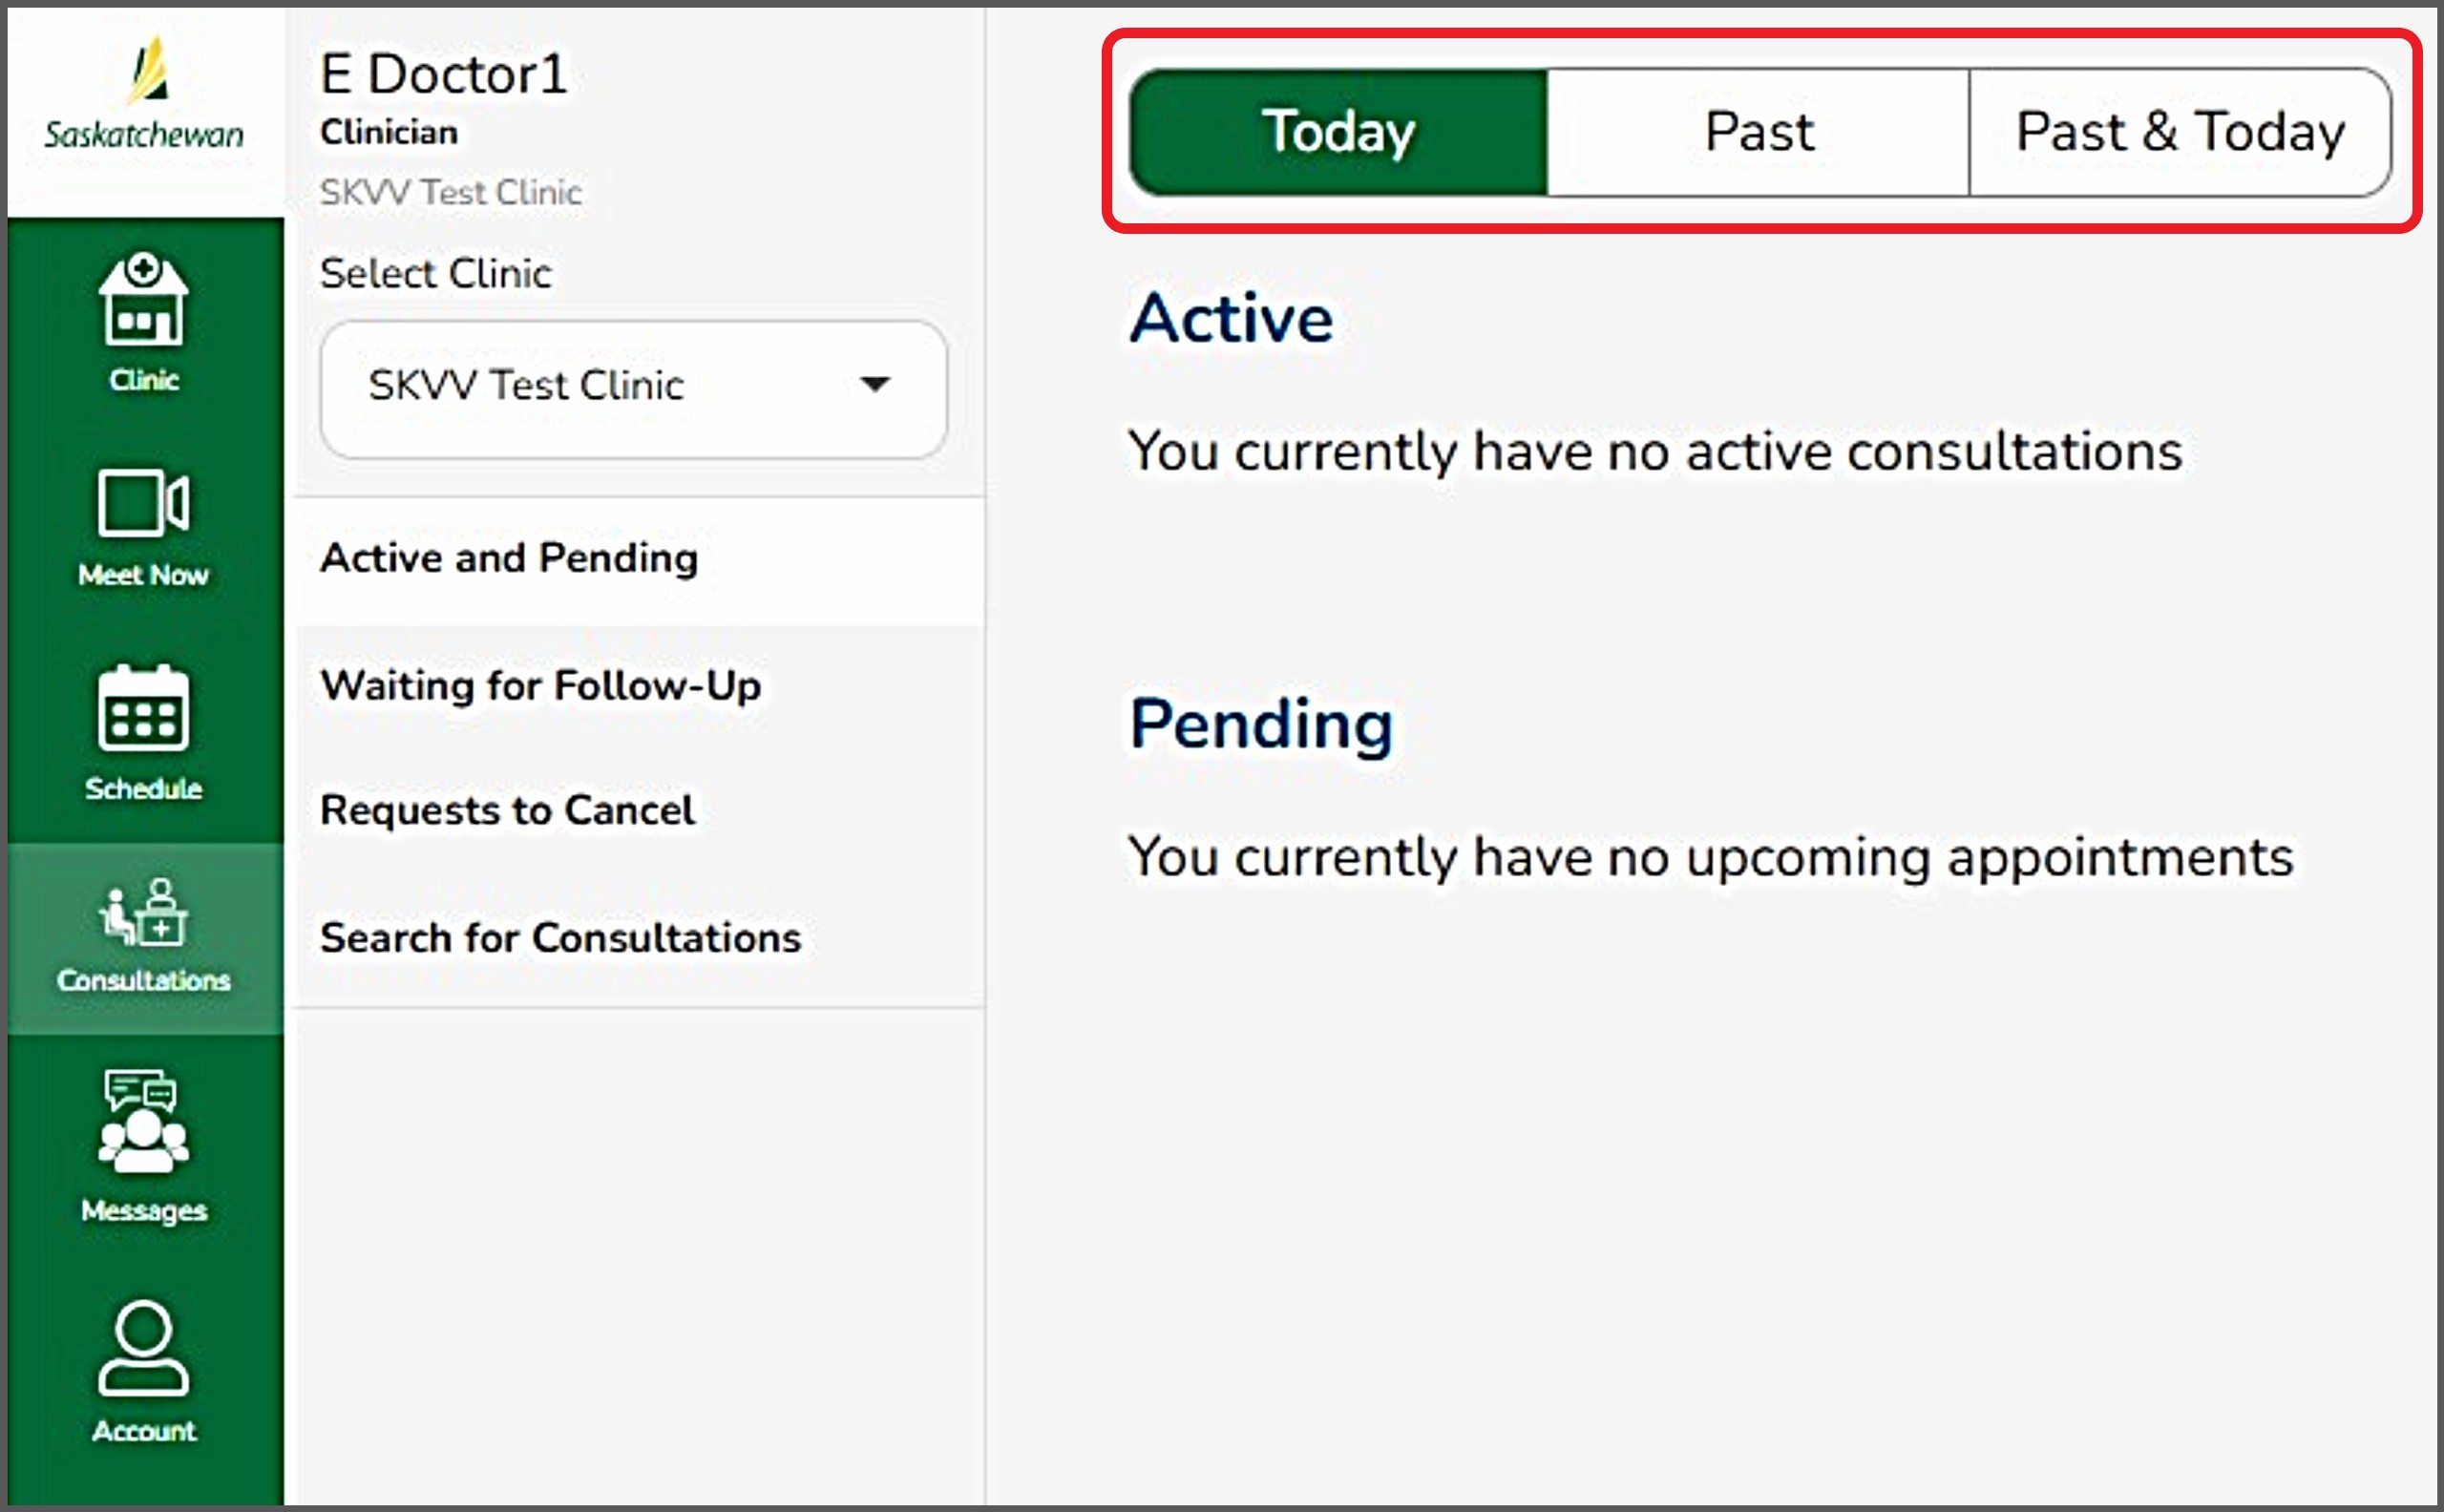Click the Saskatchewan logo
Image resolution: width=2444 pixels, height=1512 pixels.
[x=144, y=97]
